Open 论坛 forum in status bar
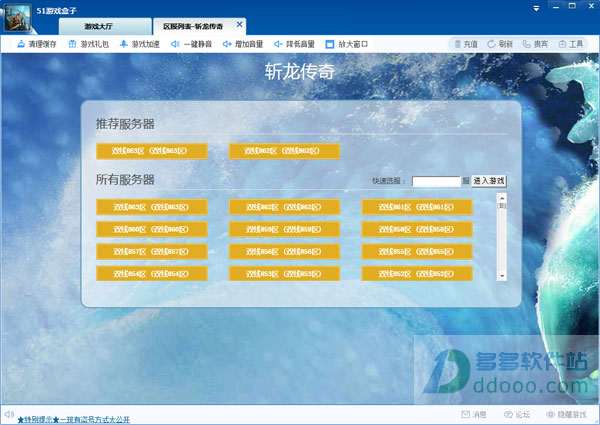This screenshot has height=425, width=600. (x=517, y=415)
